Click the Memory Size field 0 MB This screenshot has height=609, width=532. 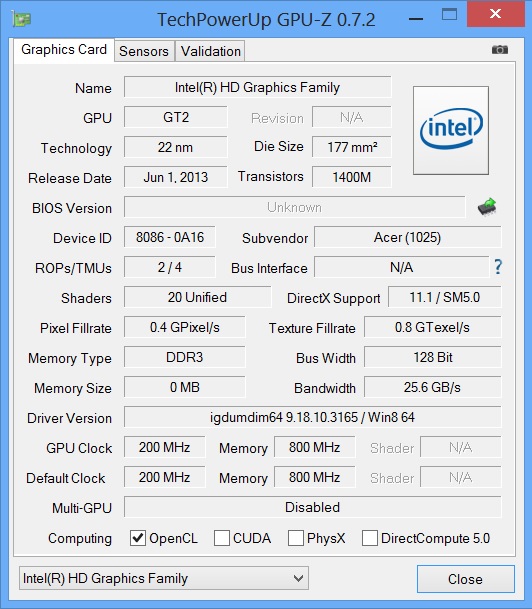pyautogui.click(x=185, y=387)
